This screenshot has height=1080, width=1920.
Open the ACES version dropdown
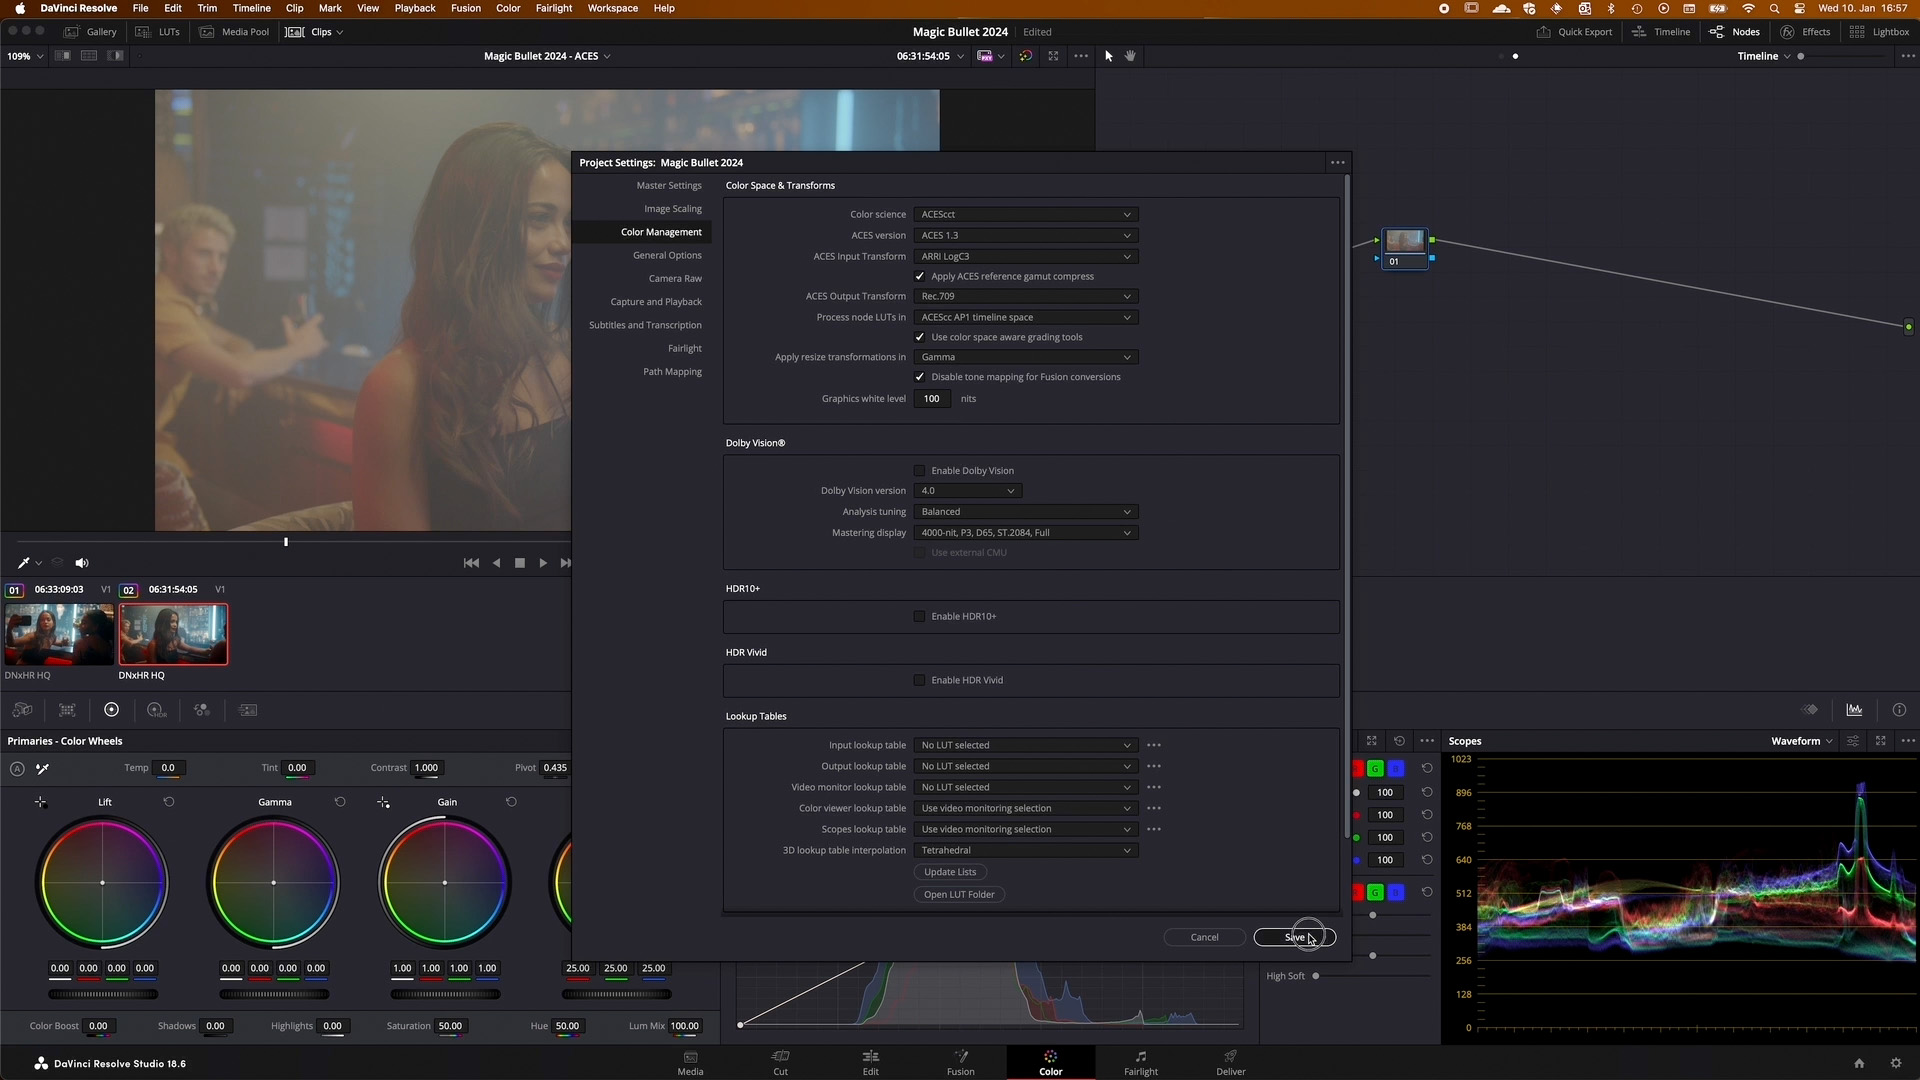coord(1026,235)
